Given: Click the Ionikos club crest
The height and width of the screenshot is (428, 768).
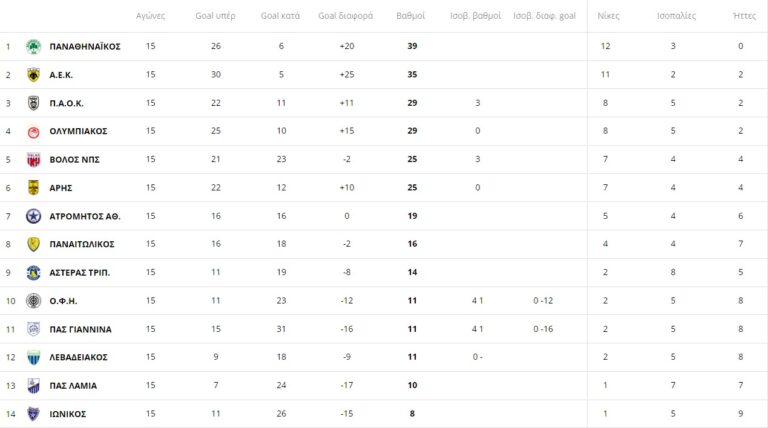Looking at the screenshot, I should click(x=33, y=413).
